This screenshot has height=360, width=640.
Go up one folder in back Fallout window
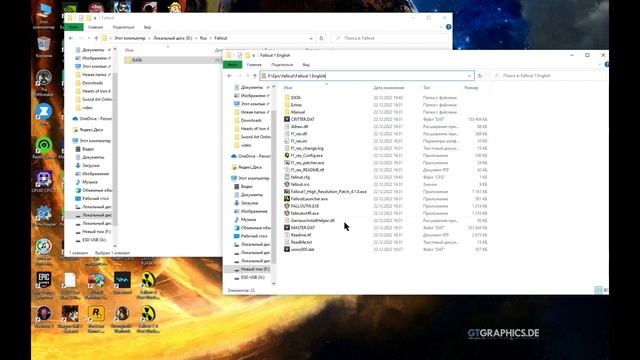coord(96,38)
